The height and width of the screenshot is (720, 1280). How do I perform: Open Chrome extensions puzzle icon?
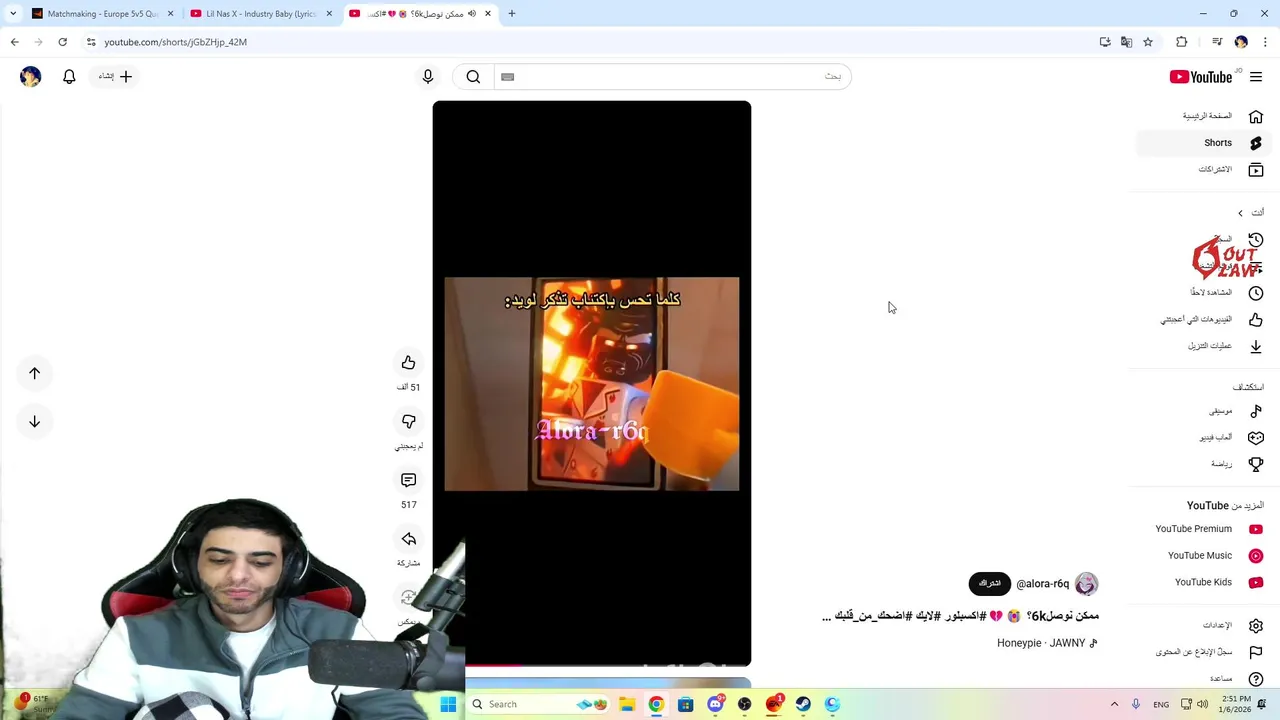[1182, 42]
